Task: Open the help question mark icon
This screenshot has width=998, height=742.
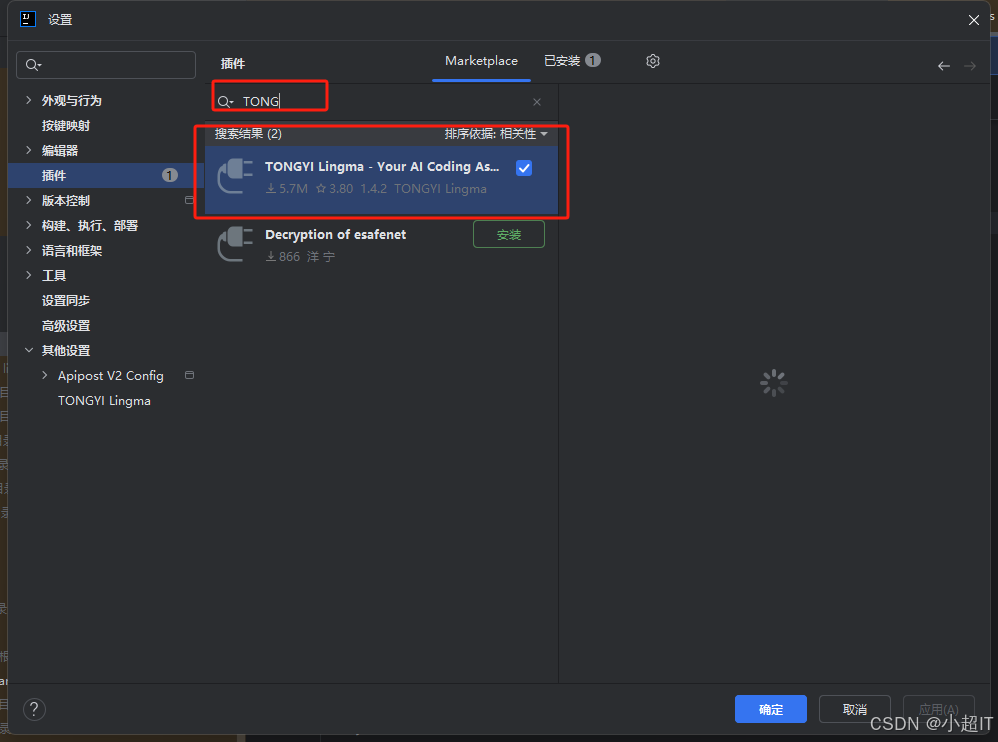Action: coord(34,709)
